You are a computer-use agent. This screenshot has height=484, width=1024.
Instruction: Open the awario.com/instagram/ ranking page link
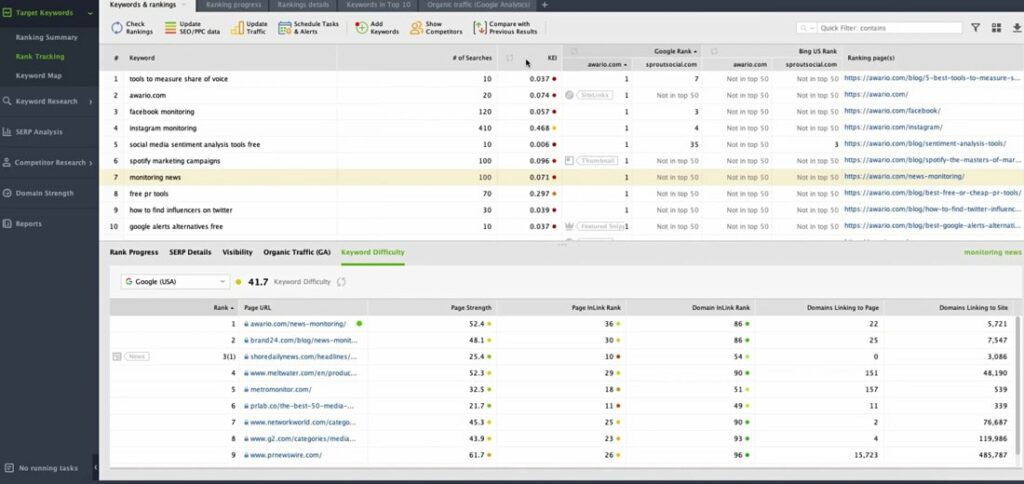tap(893, 127)
